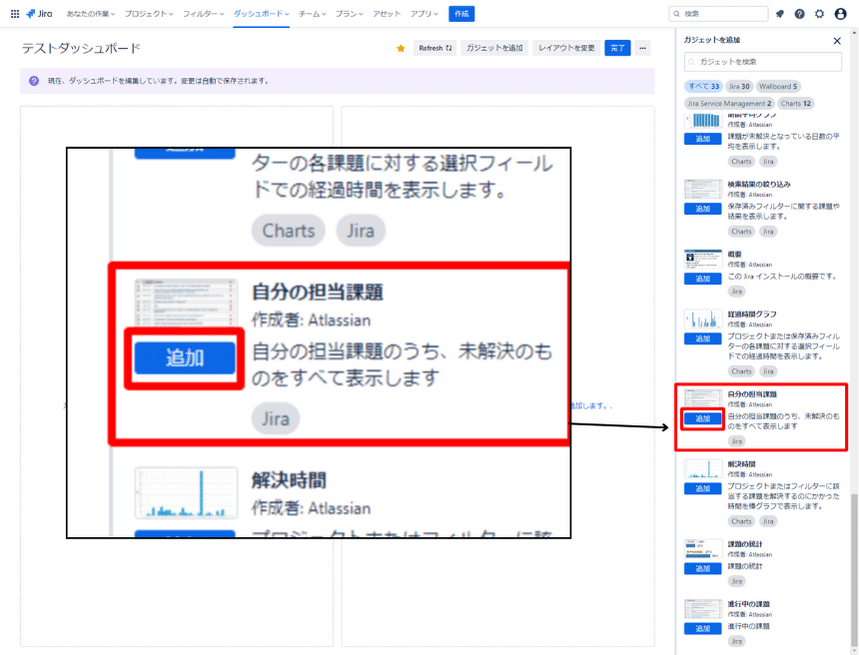Click the blue 完了 button
This screenshot has height=655, width=859.
[x=617, y=48]
